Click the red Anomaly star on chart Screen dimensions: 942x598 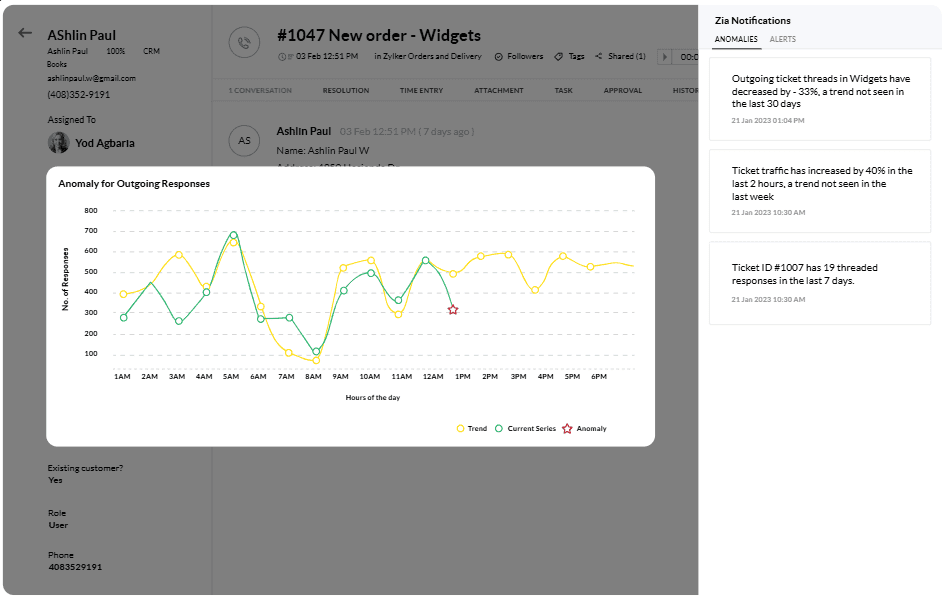[453, 310]
